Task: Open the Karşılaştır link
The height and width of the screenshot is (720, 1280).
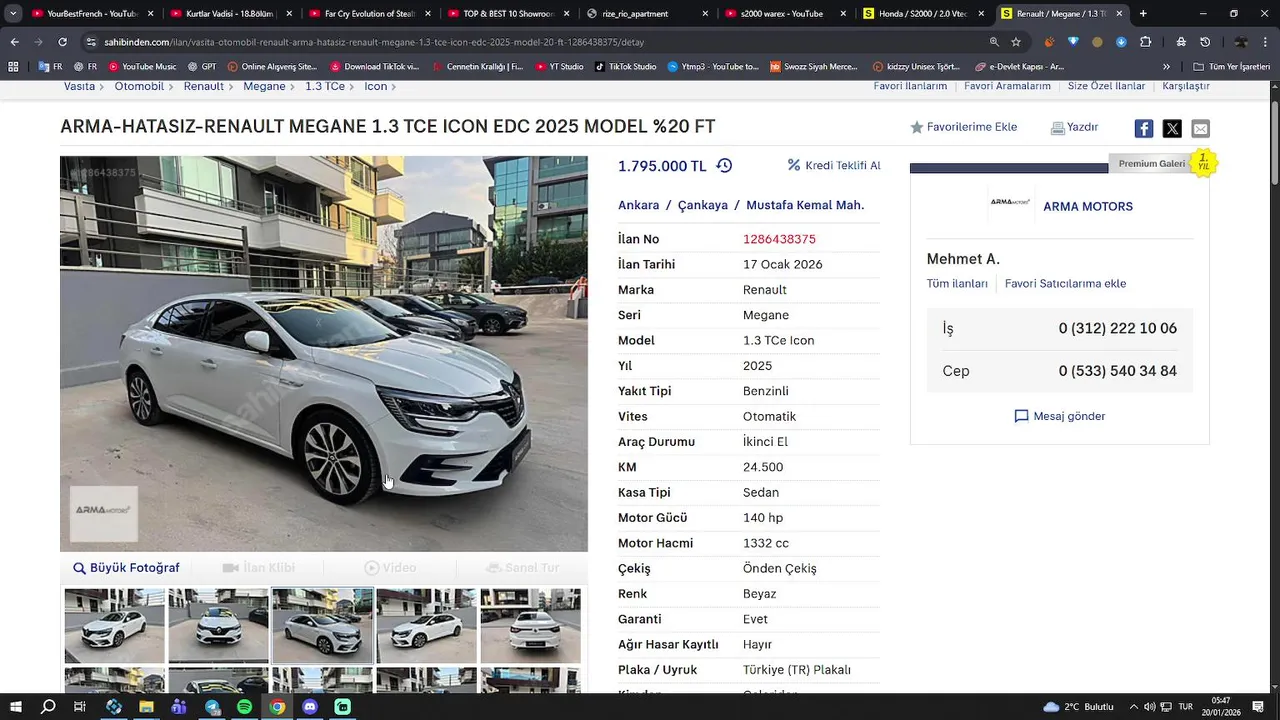Action: pos(1186,86)
